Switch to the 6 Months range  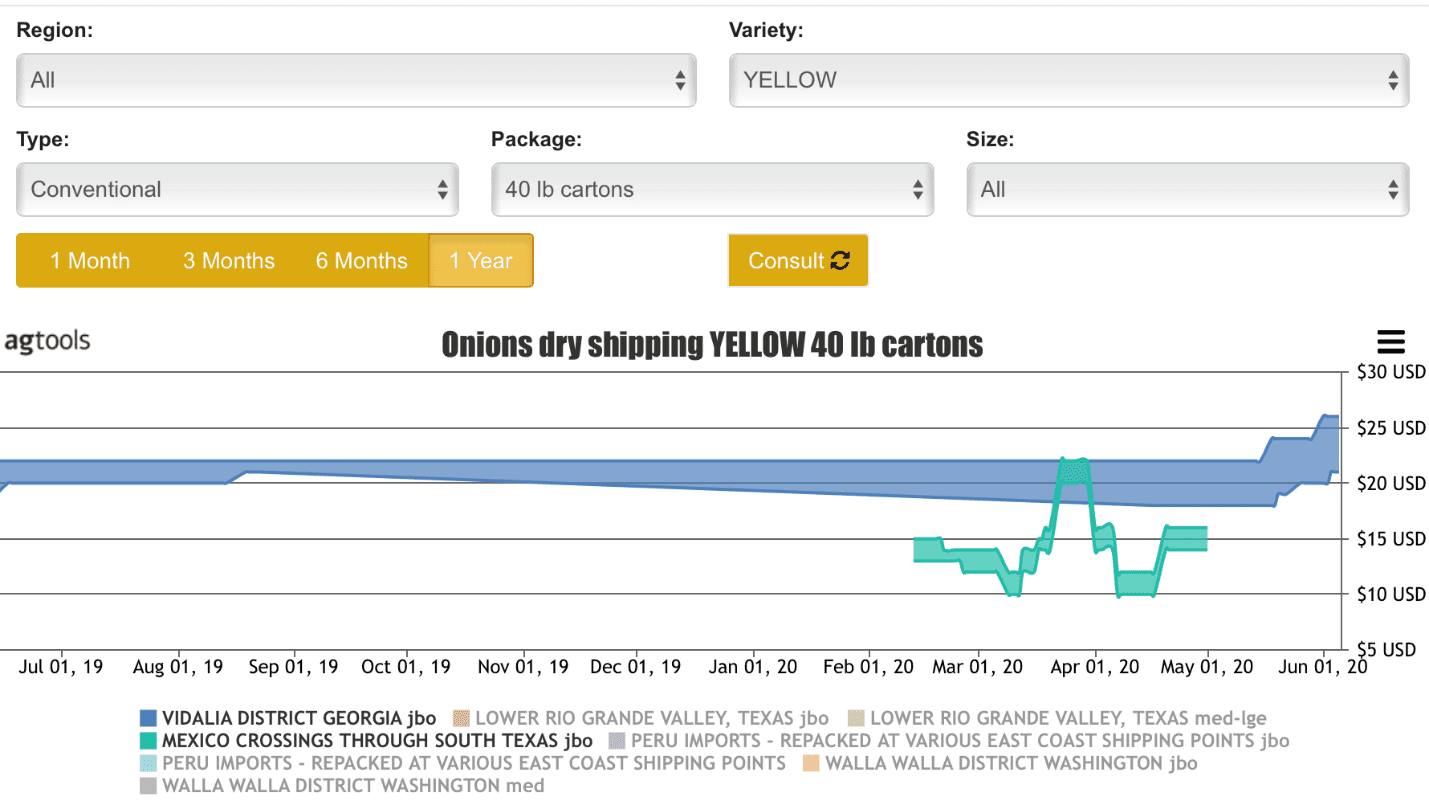click(362, 261)
